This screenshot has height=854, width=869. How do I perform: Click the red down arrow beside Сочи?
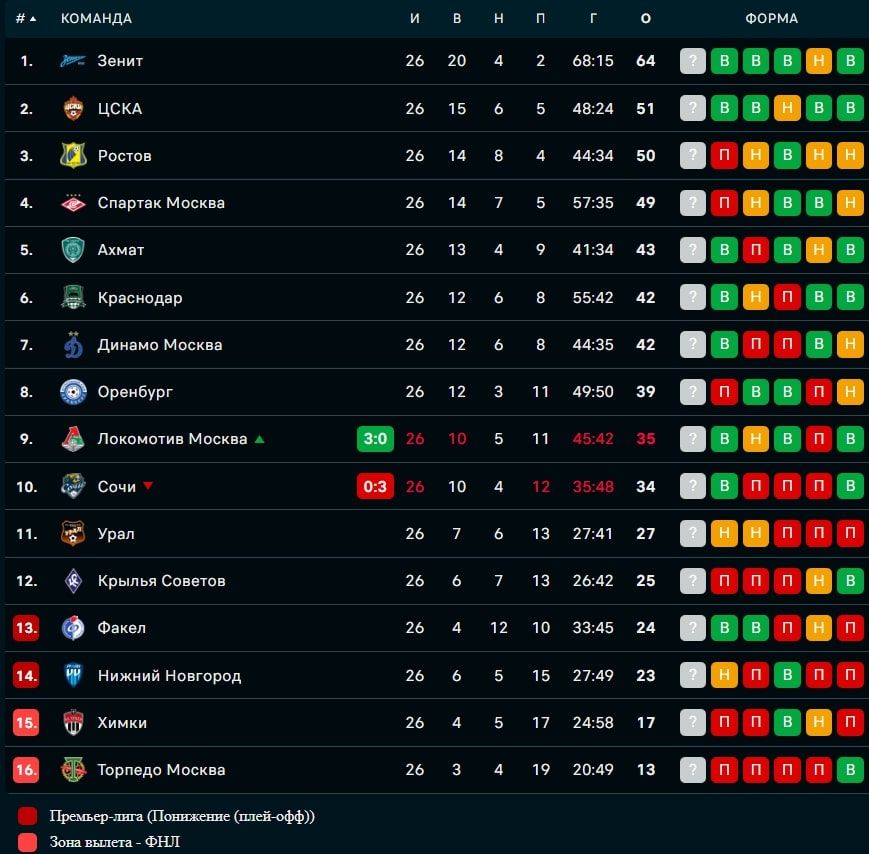(x=148, y=486)
